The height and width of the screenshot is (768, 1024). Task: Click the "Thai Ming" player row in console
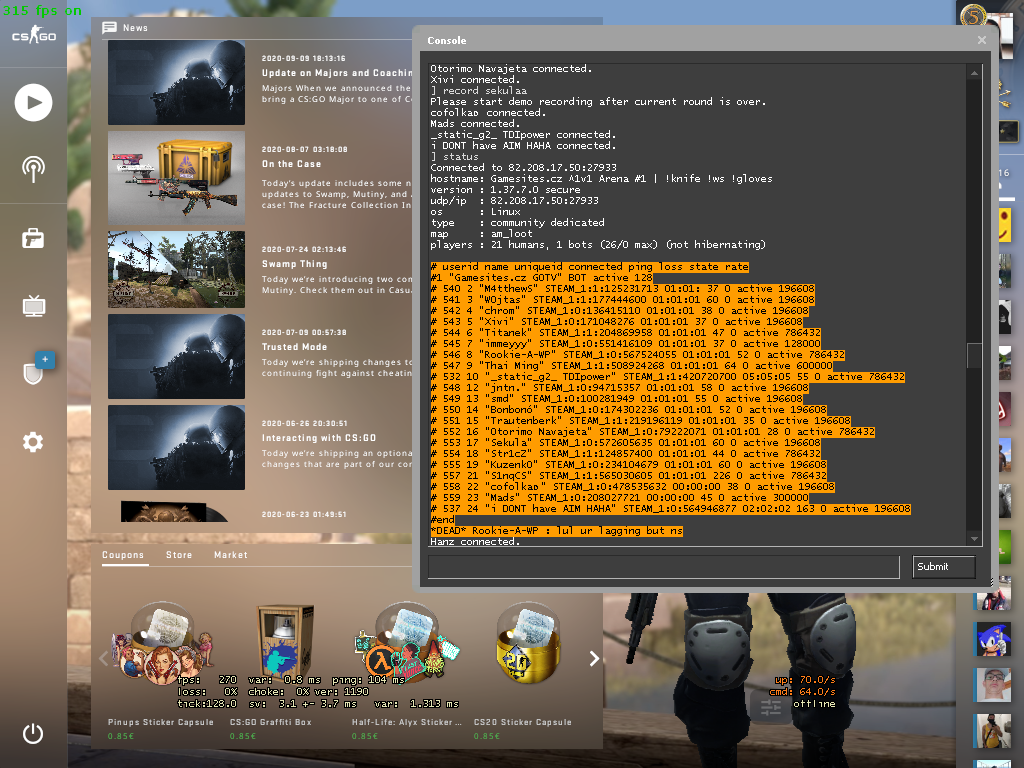(x=632, y=366)
